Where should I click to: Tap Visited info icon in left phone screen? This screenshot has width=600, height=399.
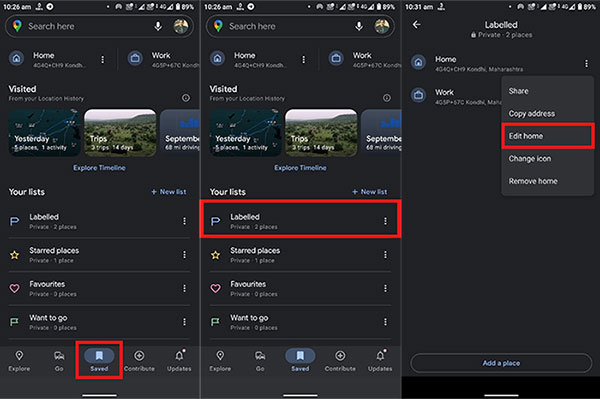pyautogui.click(x=186, y=98)
